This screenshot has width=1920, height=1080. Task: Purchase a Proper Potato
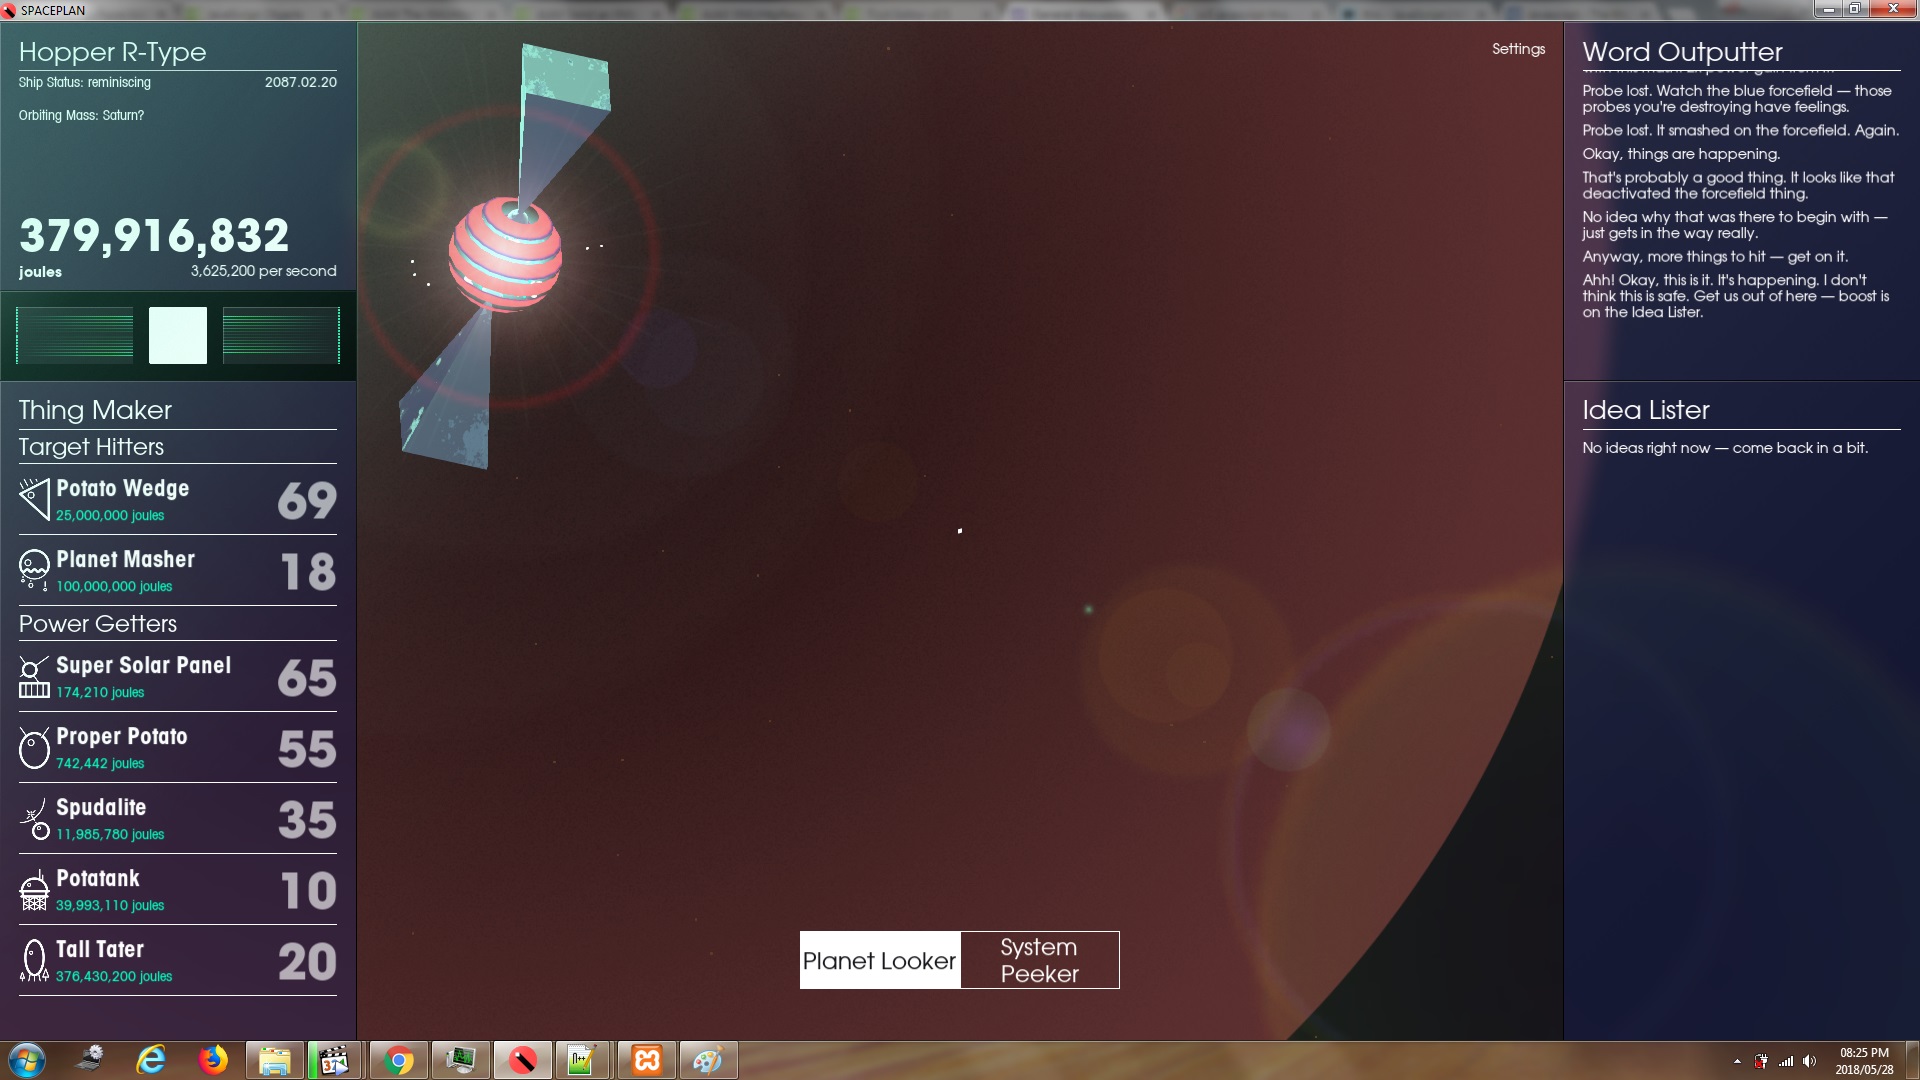177,748
